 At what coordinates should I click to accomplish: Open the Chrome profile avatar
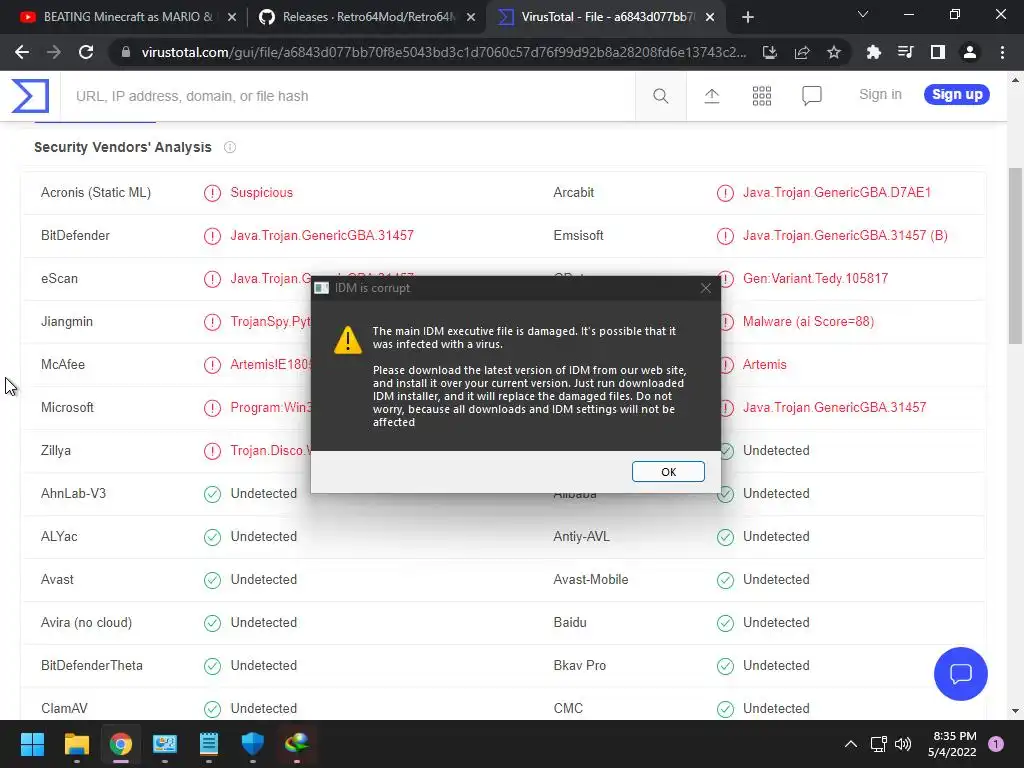pos(970,52)
